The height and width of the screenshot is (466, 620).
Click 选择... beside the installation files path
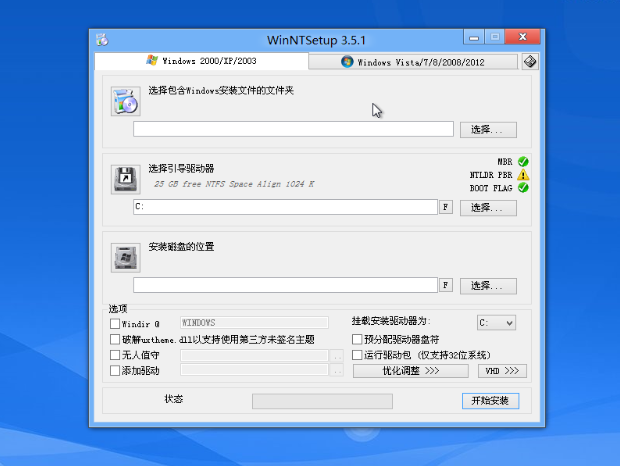[488, 129]
